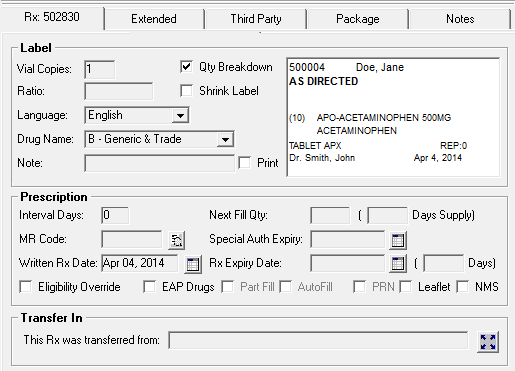The height and width of the screenshot is (371, 515).
Task: Enable the Leaflet checkbox
Action: point(406,287)
